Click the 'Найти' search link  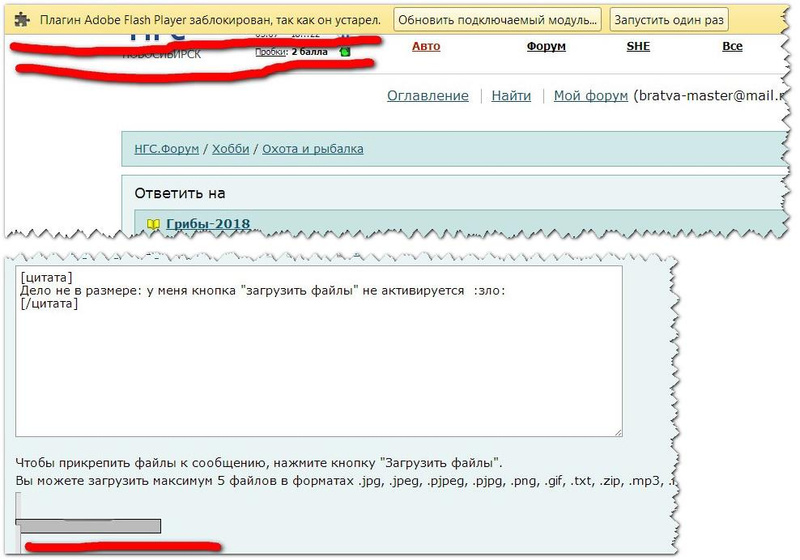(x=511, y=96)
